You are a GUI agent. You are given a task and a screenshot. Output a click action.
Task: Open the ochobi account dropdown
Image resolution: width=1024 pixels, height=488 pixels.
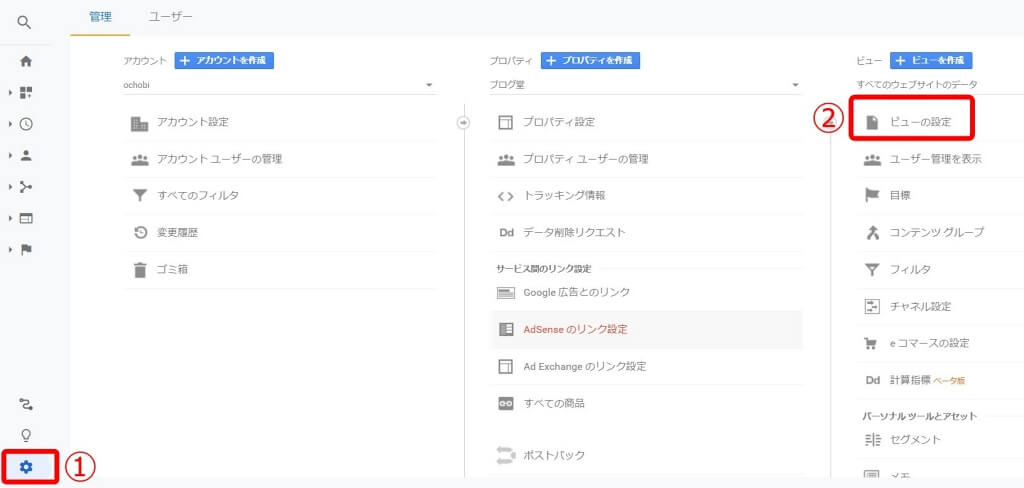point(280,85)
